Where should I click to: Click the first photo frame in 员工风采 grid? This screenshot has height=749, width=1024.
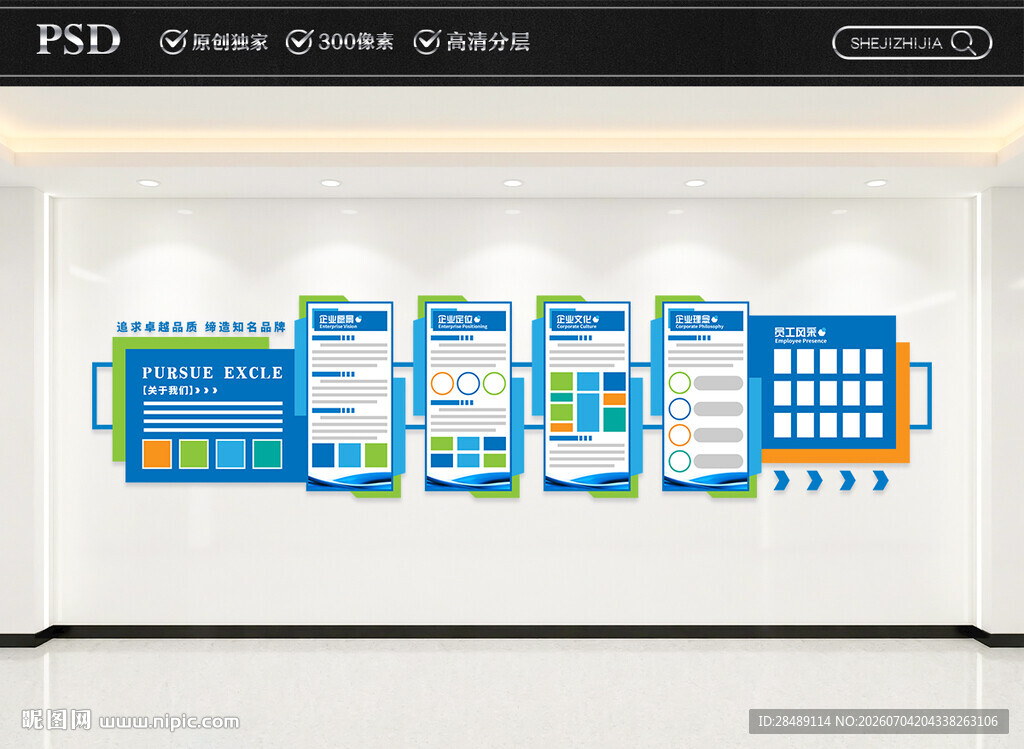[x=782, y=361]
